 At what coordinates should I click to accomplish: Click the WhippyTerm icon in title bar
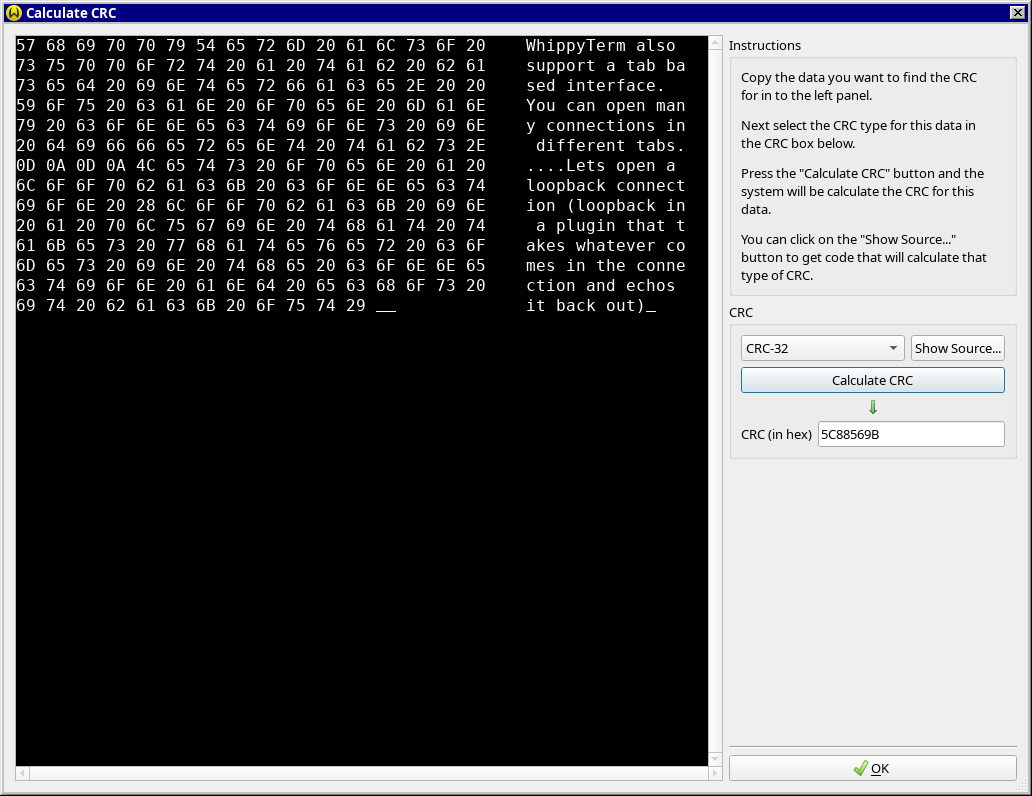tap(13, 13)
